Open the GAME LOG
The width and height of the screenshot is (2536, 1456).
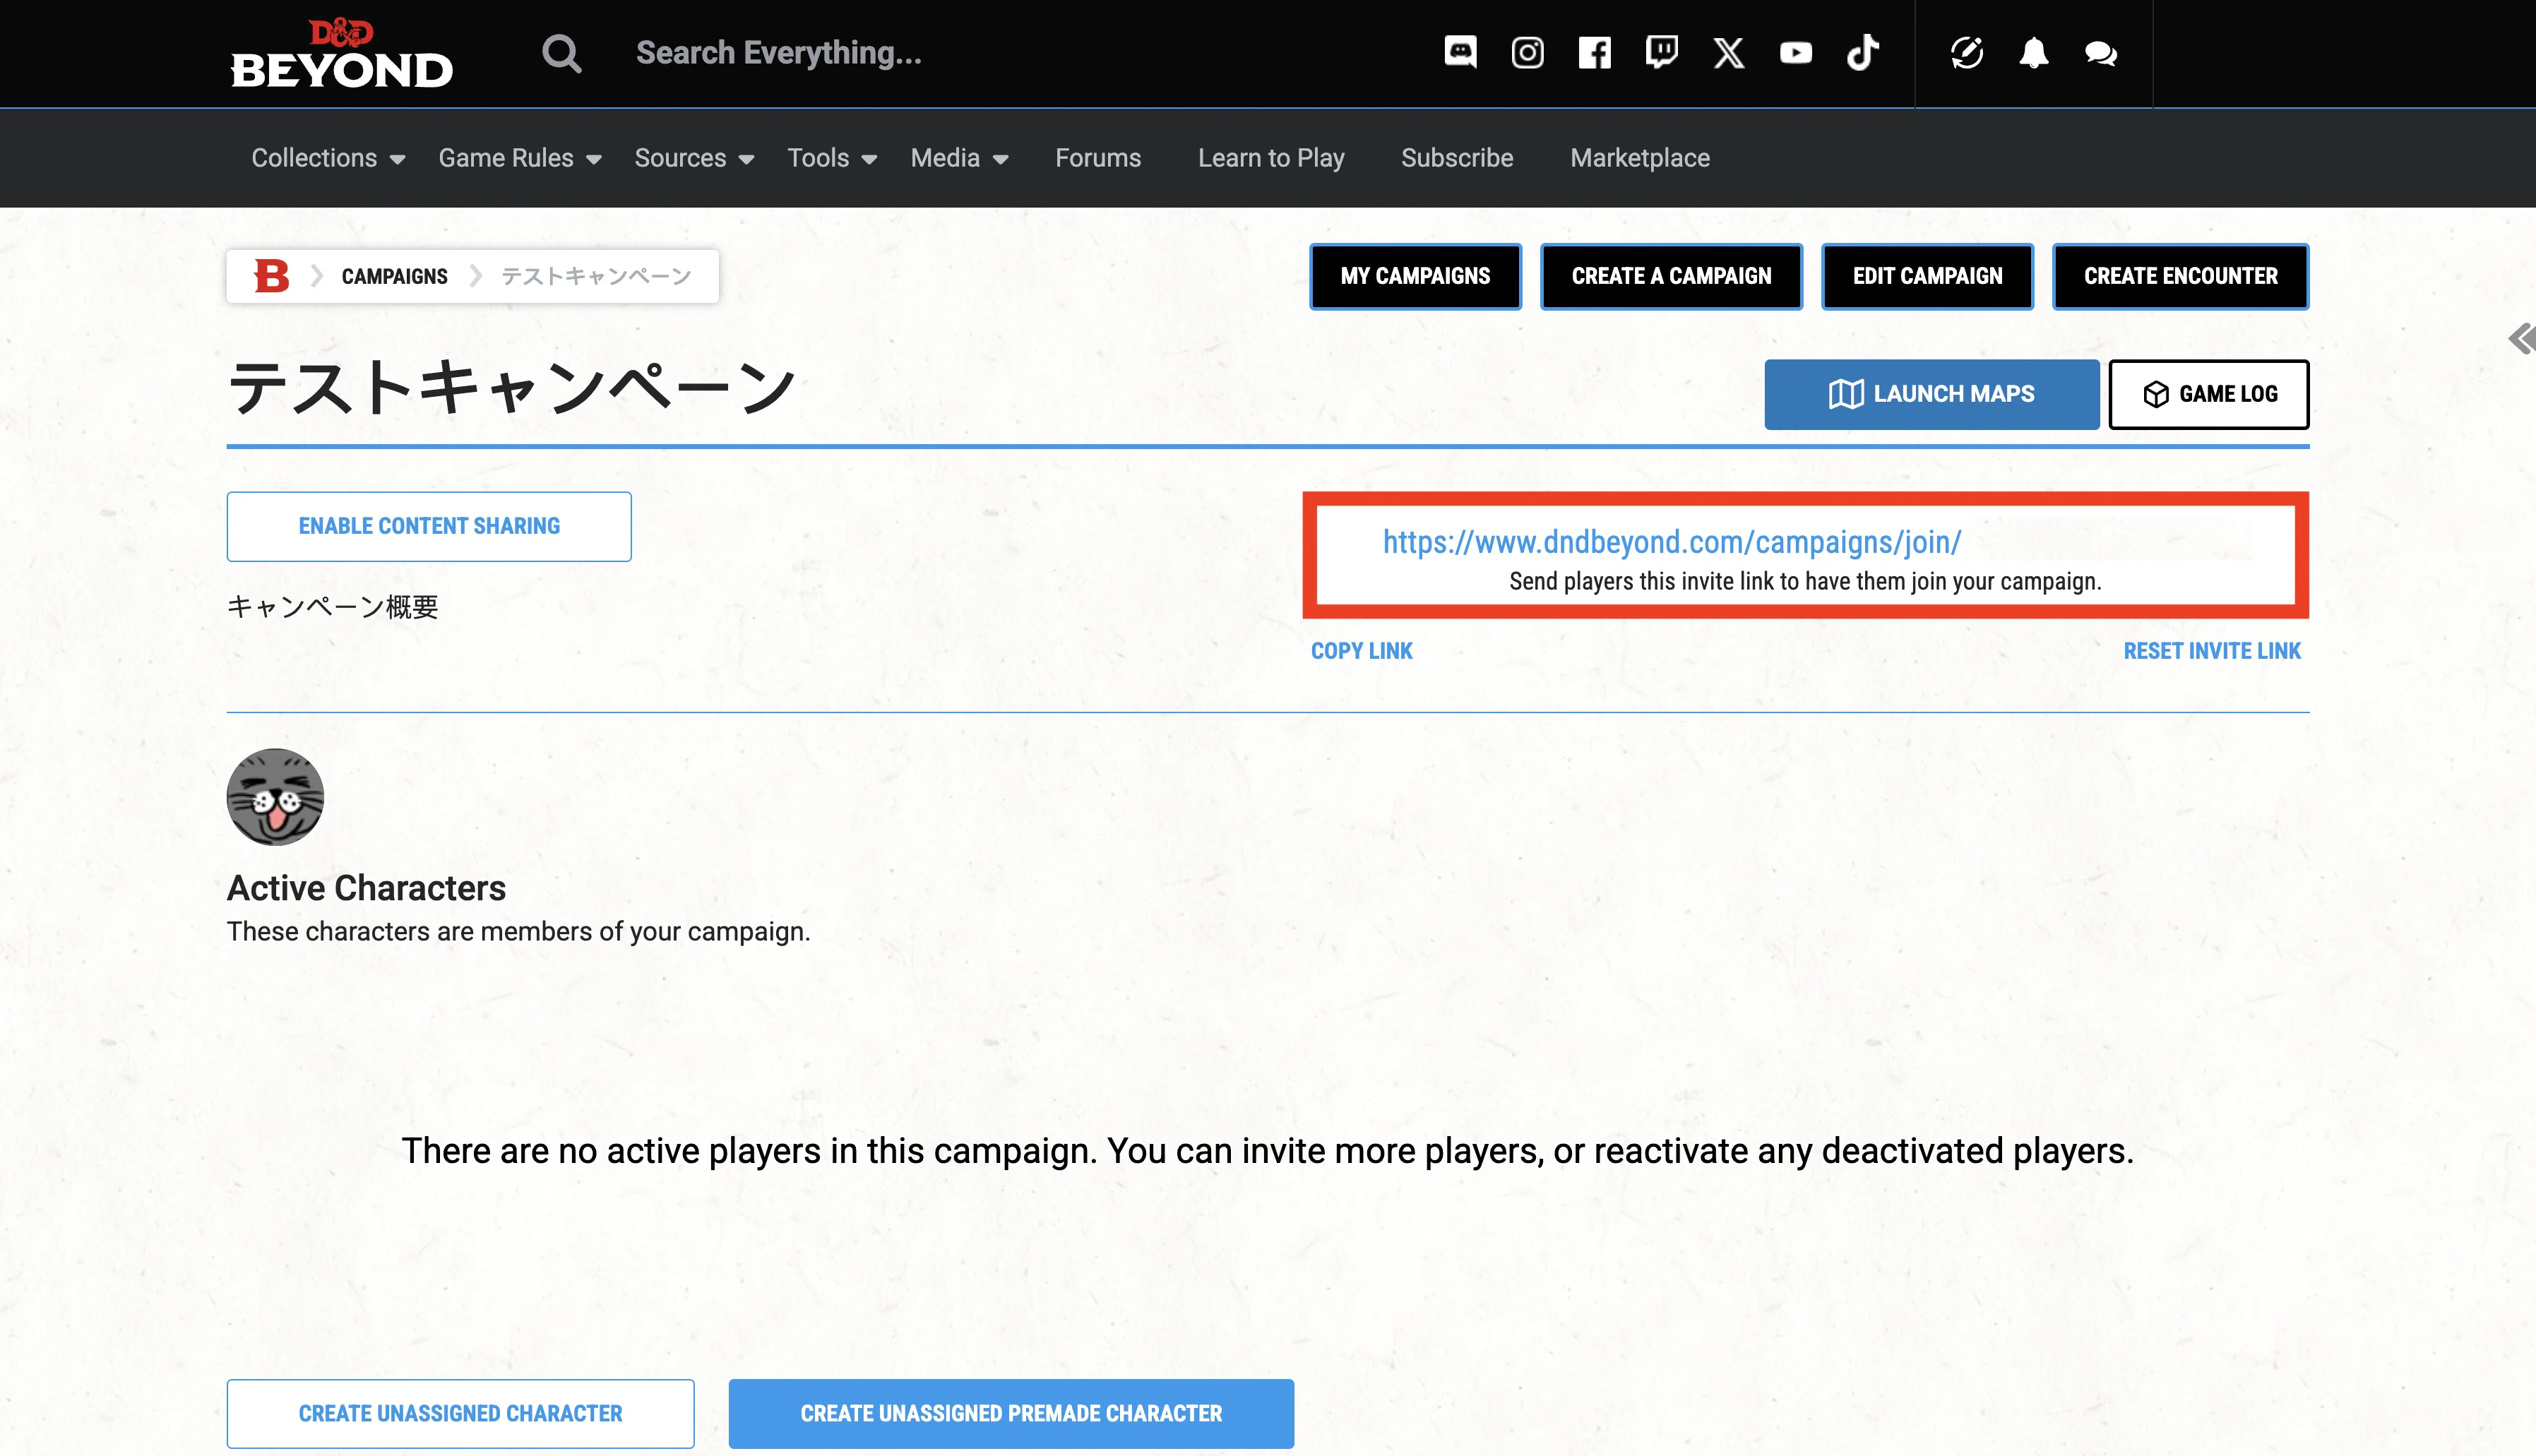(2208, 394)
